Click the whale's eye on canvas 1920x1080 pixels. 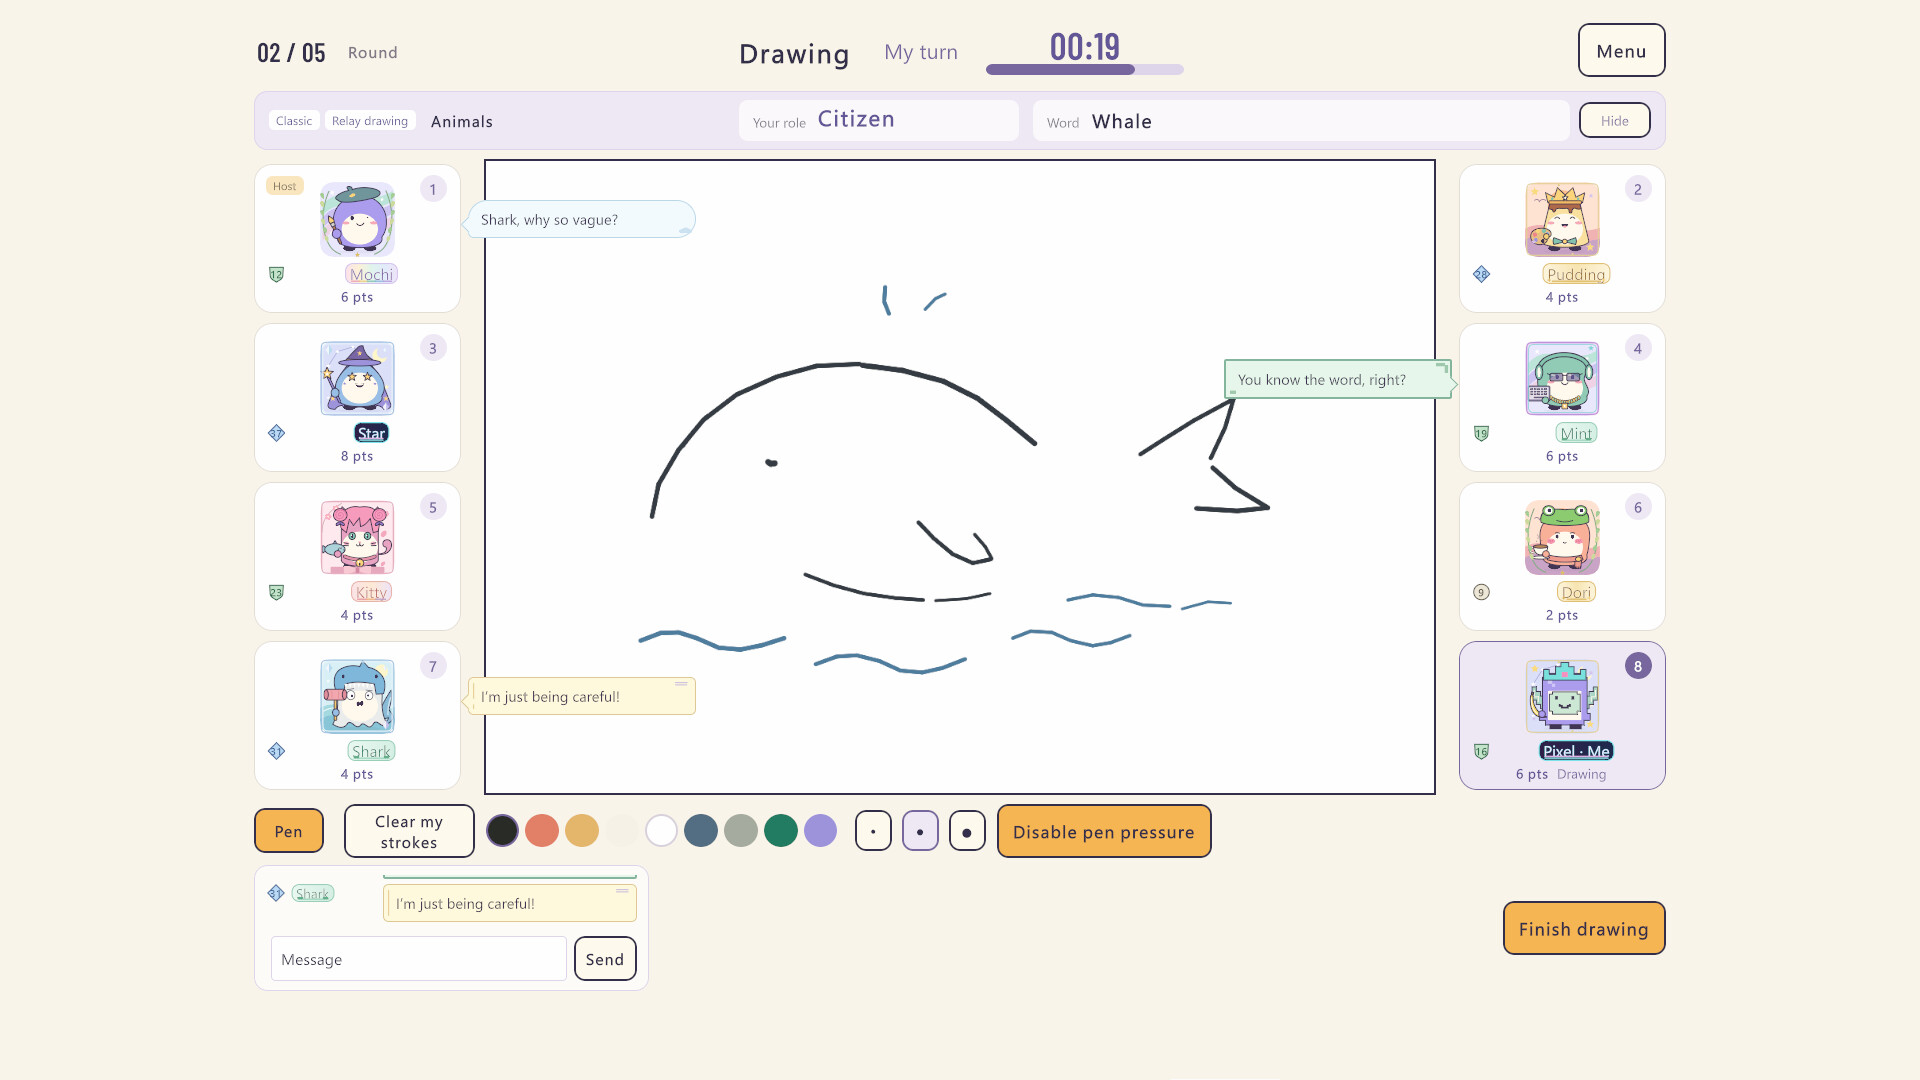point(771,462)
